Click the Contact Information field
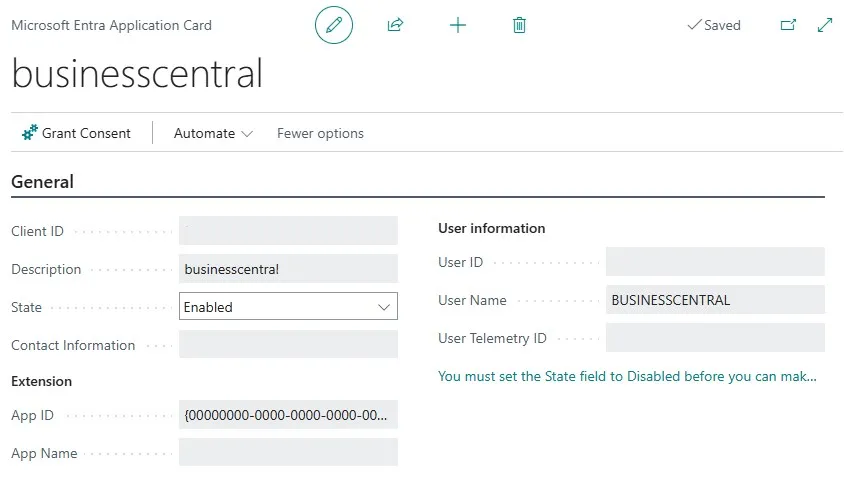This screenshot has width=852, height=484. (288, 344)
